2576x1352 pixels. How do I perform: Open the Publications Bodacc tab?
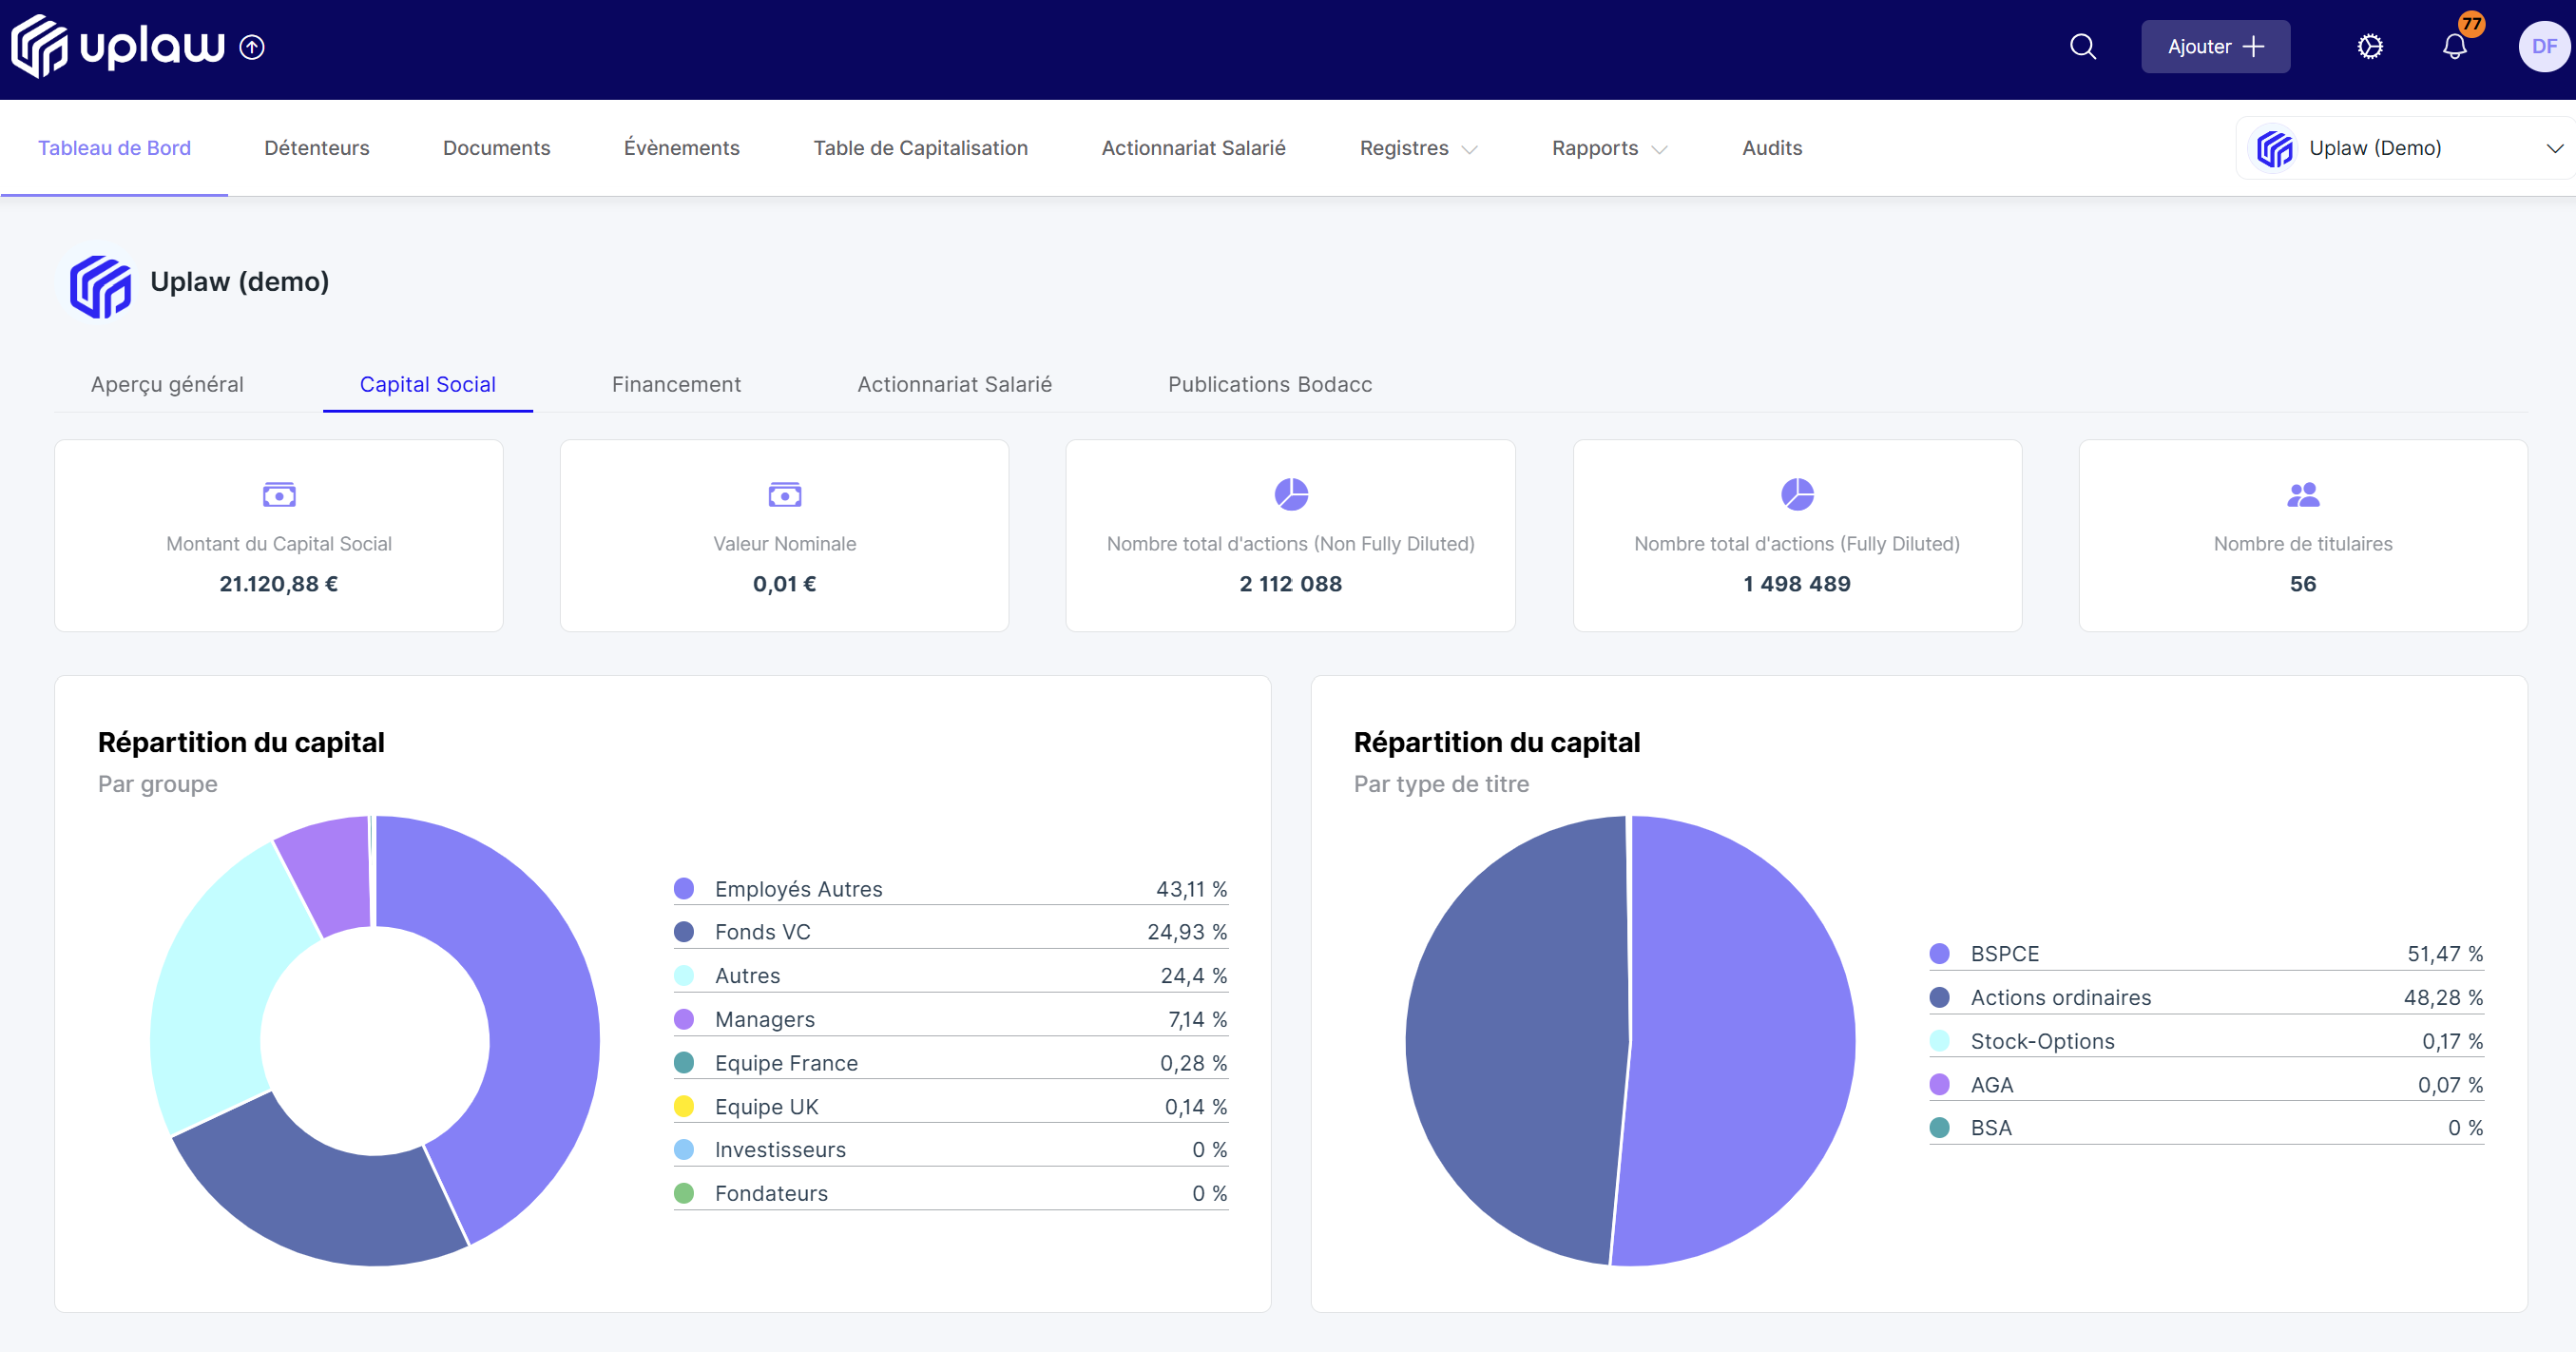(x=1269, y=384)
